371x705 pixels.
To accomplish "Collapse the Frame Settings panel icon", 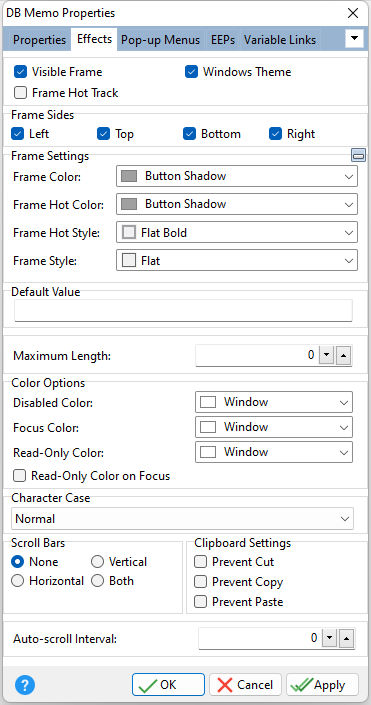I will [x=358, y=156].
